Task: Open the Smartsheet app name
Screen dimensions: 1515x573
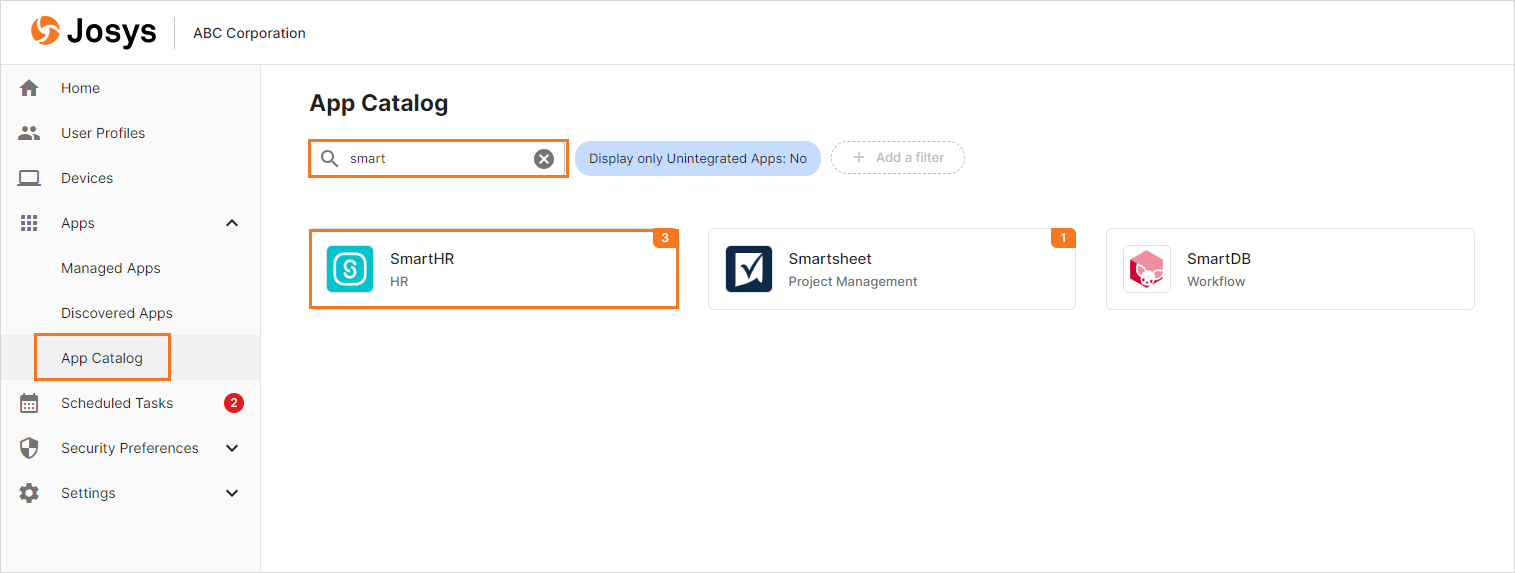Action: click(830, 259)
